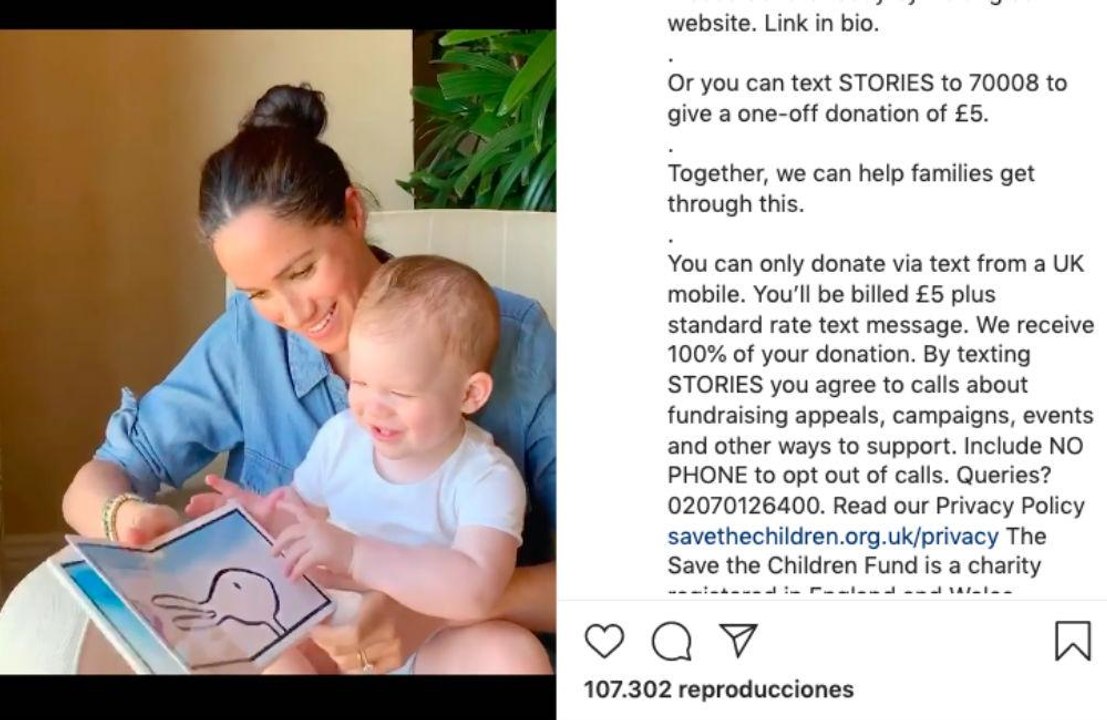Like the post with the heart icon

(604, 641)
